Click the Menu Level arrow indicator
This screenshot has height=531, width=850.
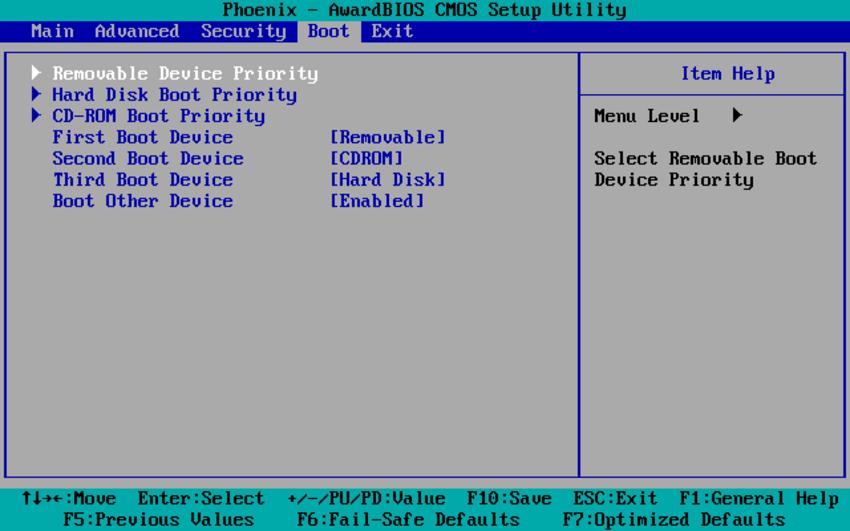tap(737, 115)
